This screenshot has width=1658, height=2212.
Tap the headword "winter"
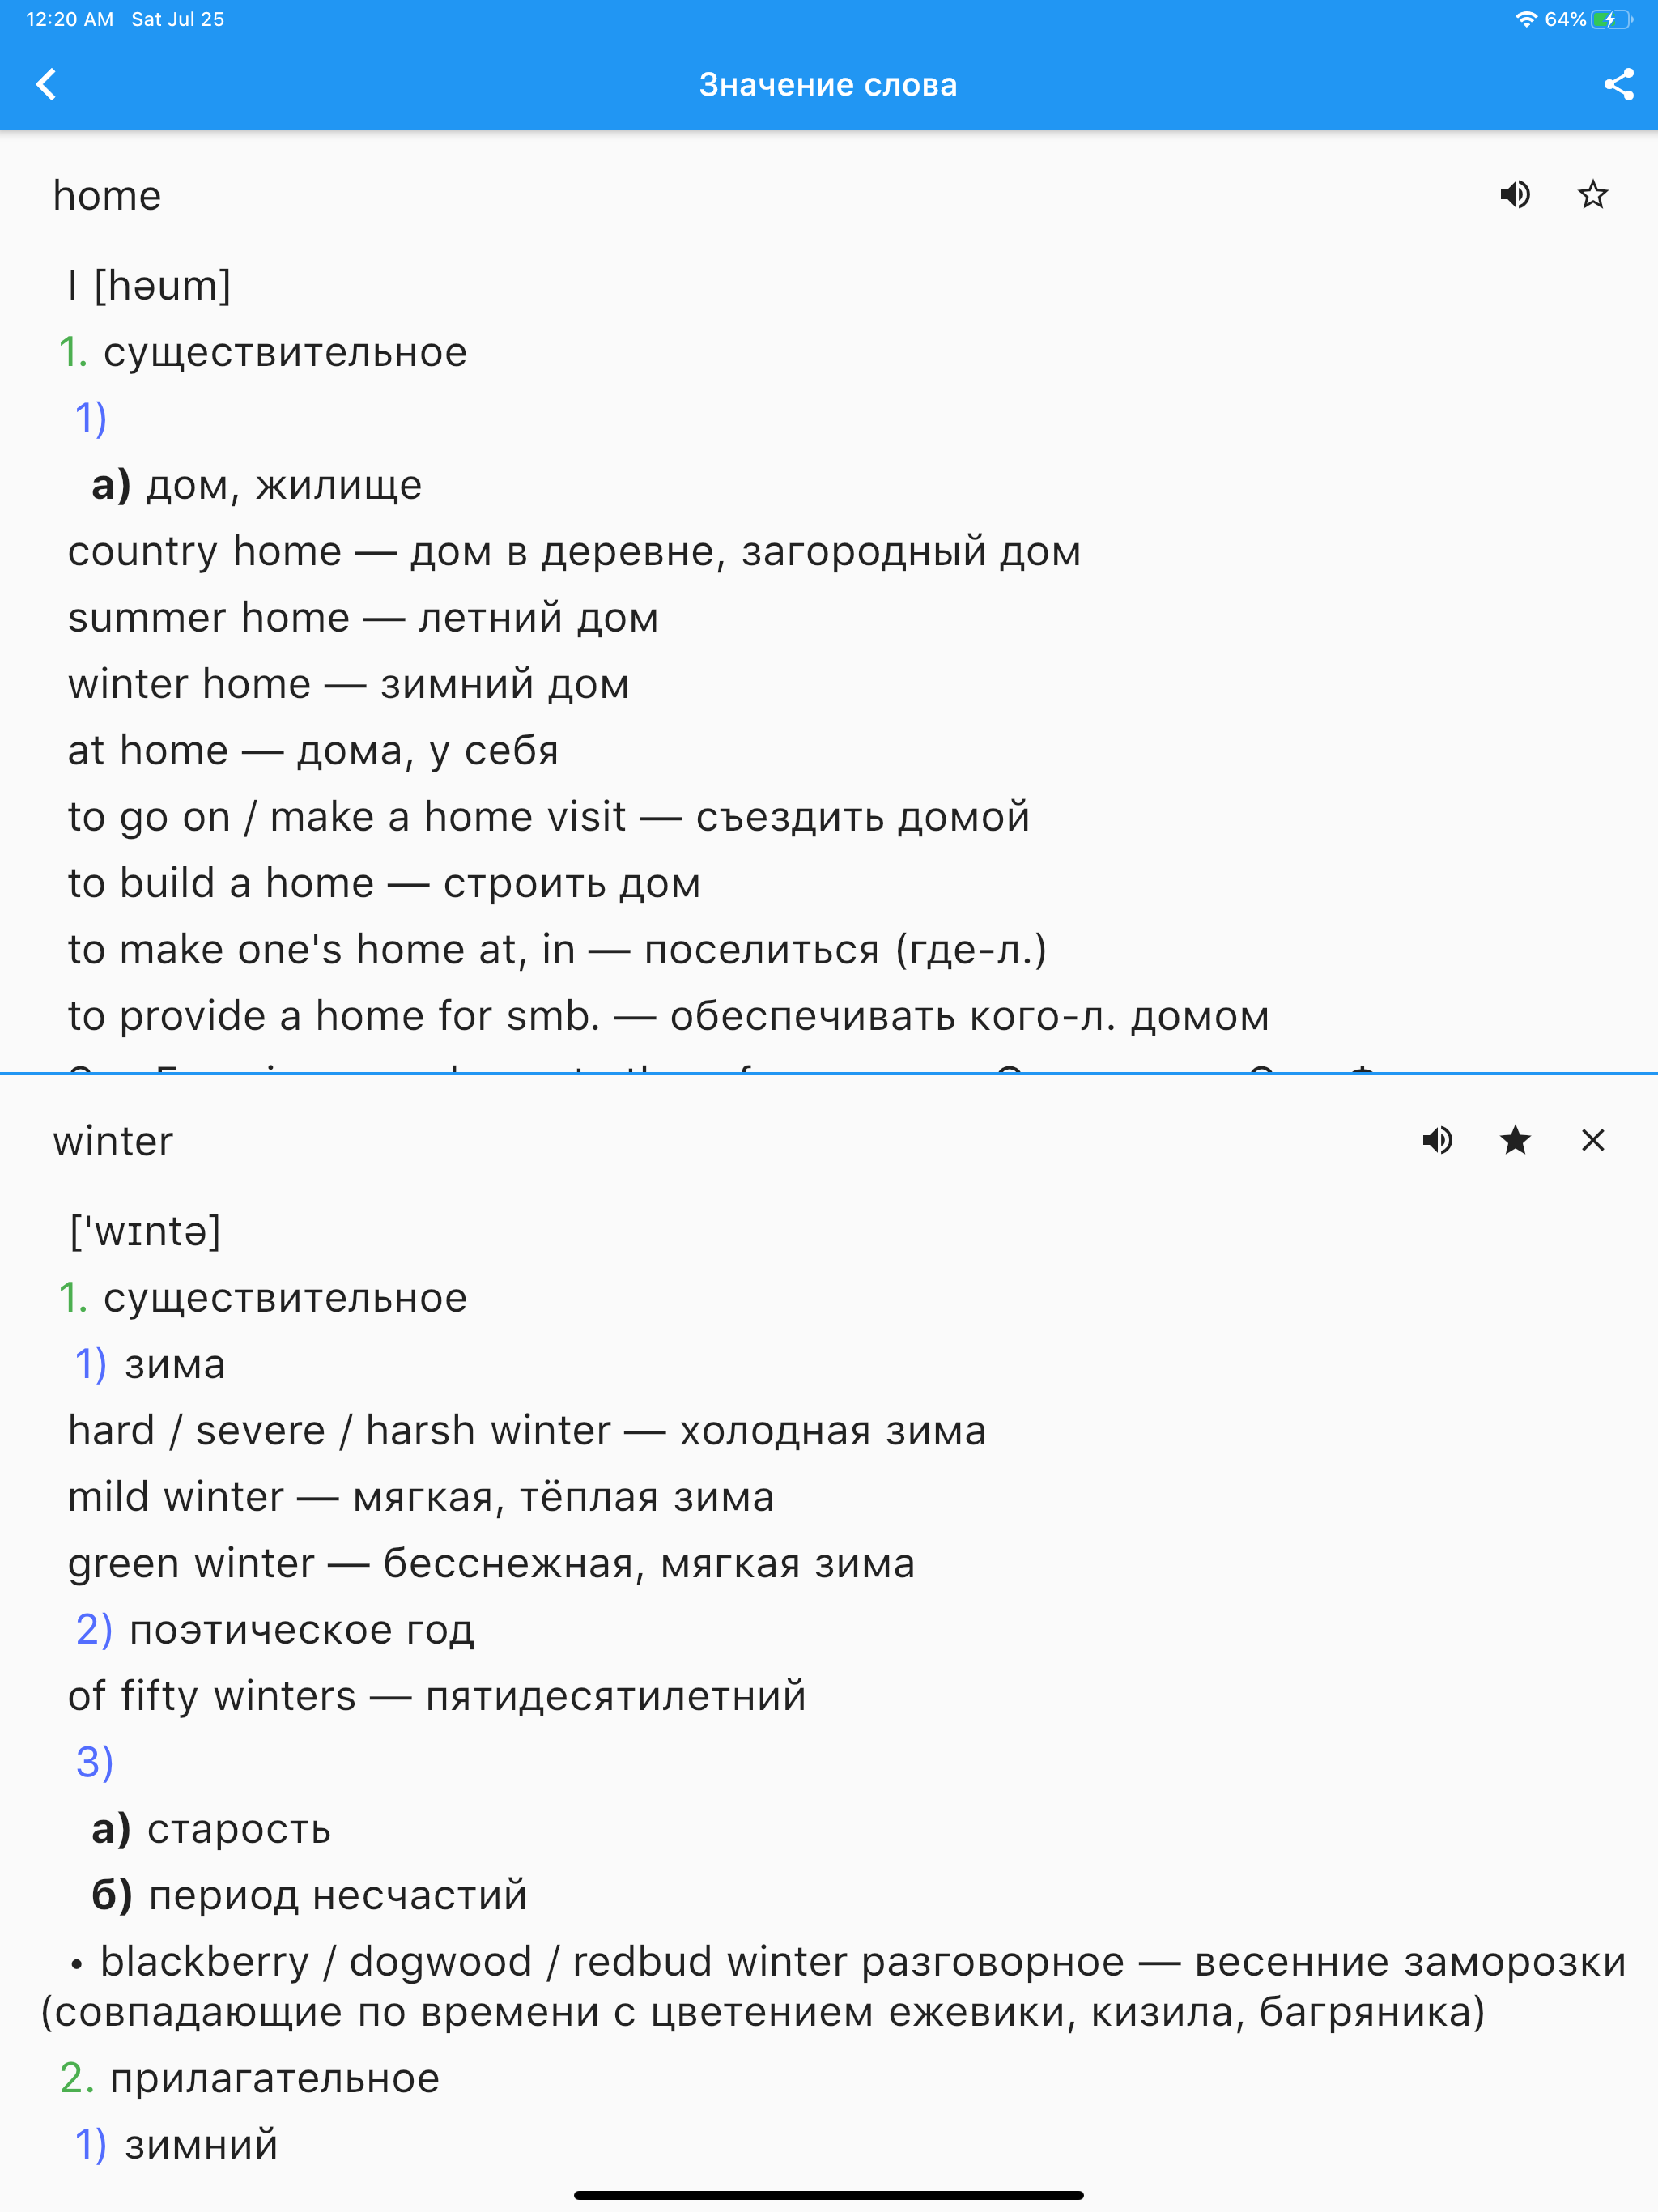[113, 1140]
